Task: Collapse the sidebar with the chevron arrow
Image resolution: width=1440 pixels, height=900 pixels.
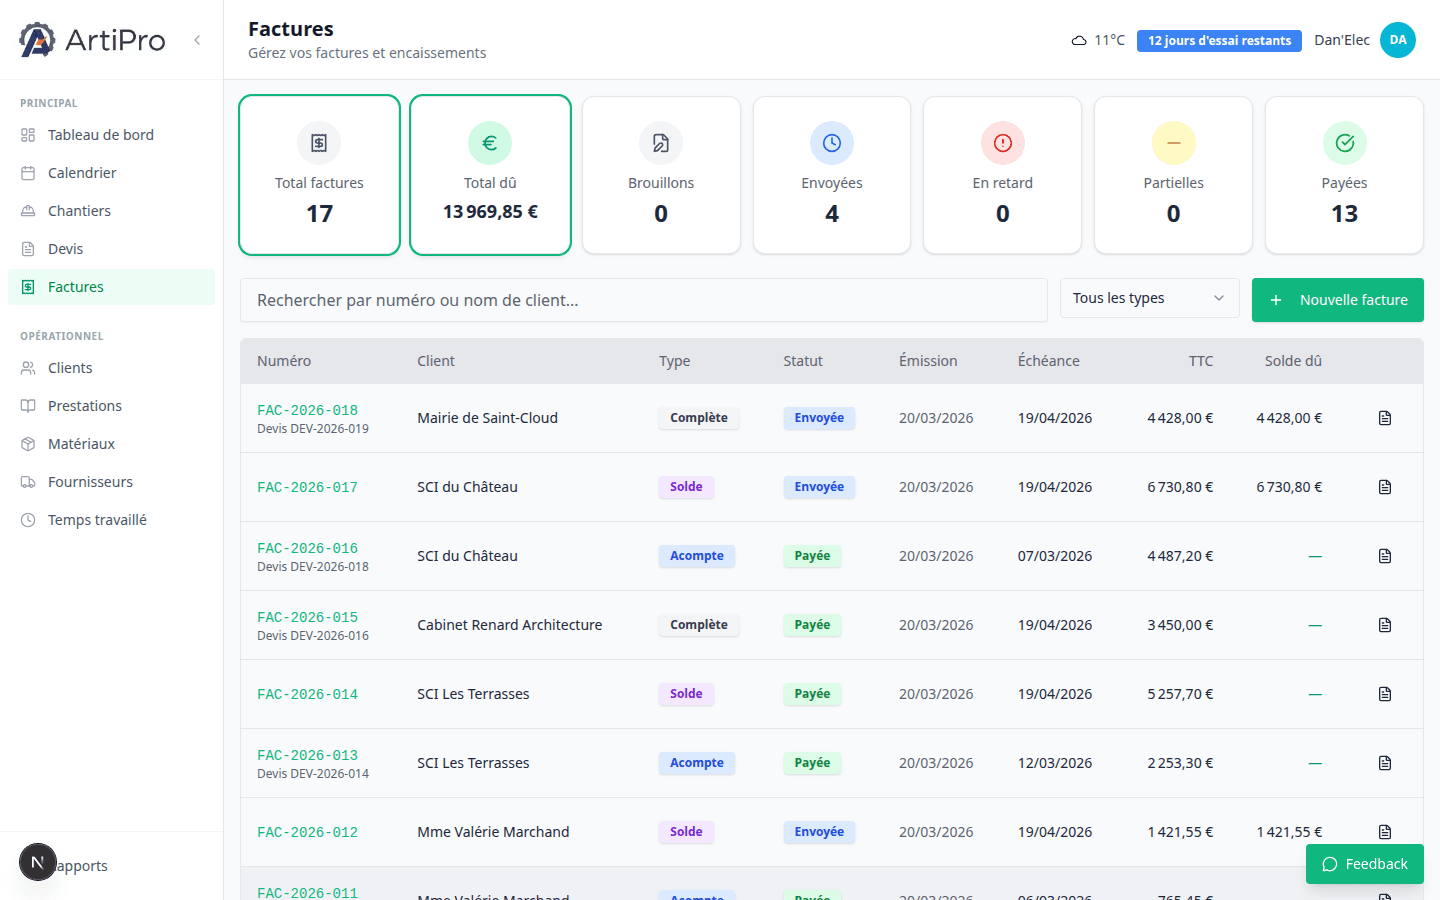Action: [197, 40]
